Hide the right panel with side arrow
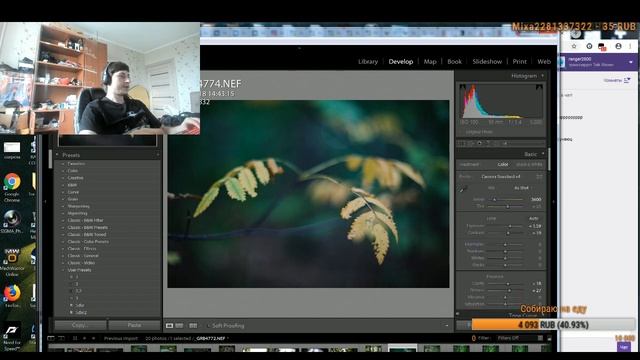Screen dimensions: 640x360 tap(553, 201)
